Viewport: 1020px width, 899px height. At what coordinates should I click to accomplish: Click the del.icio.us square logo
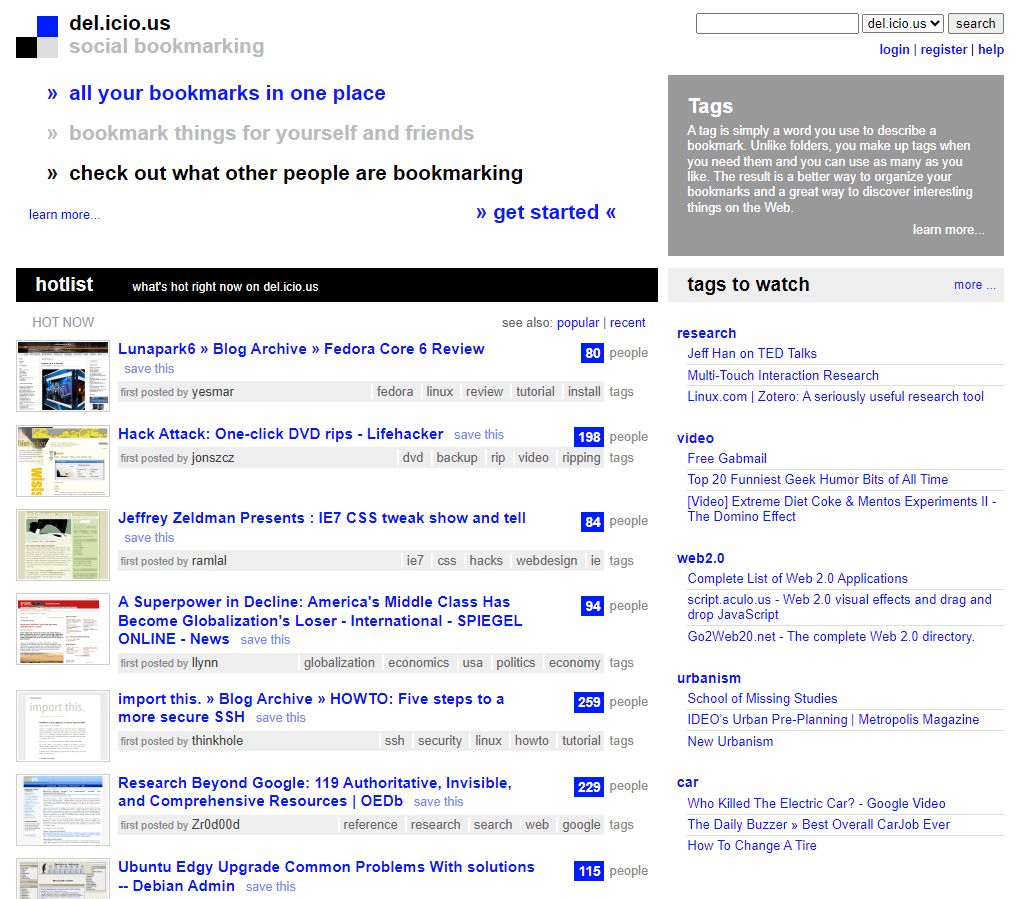(37, 37)
